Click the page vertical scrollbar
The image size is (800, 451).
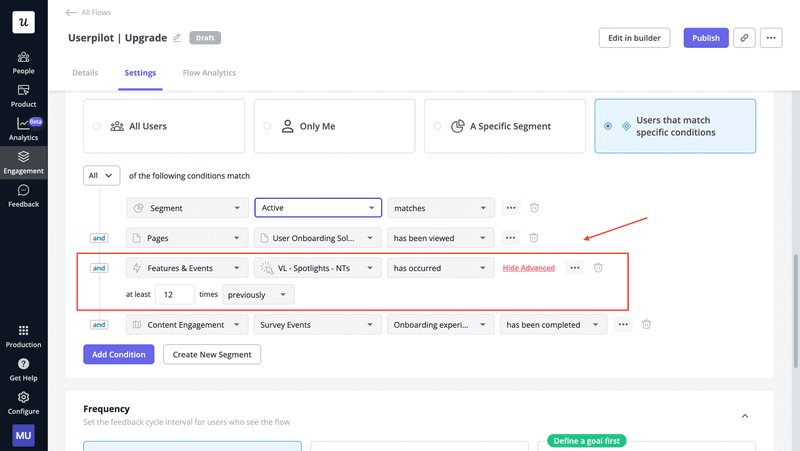coord(795,311)
